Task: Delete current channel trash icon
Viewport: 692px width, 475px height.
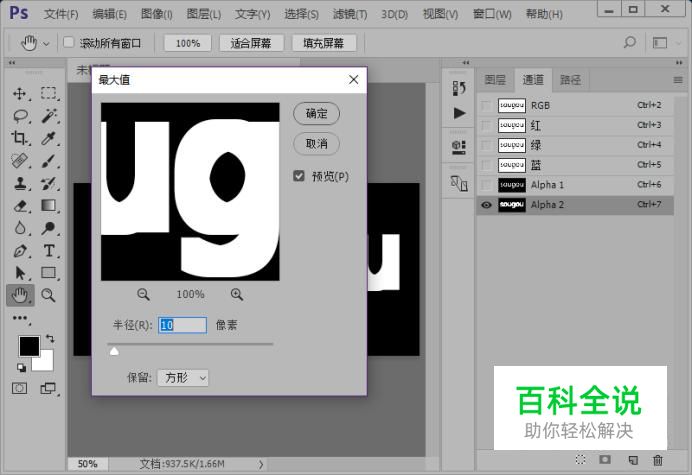Action: pos(658,460)
